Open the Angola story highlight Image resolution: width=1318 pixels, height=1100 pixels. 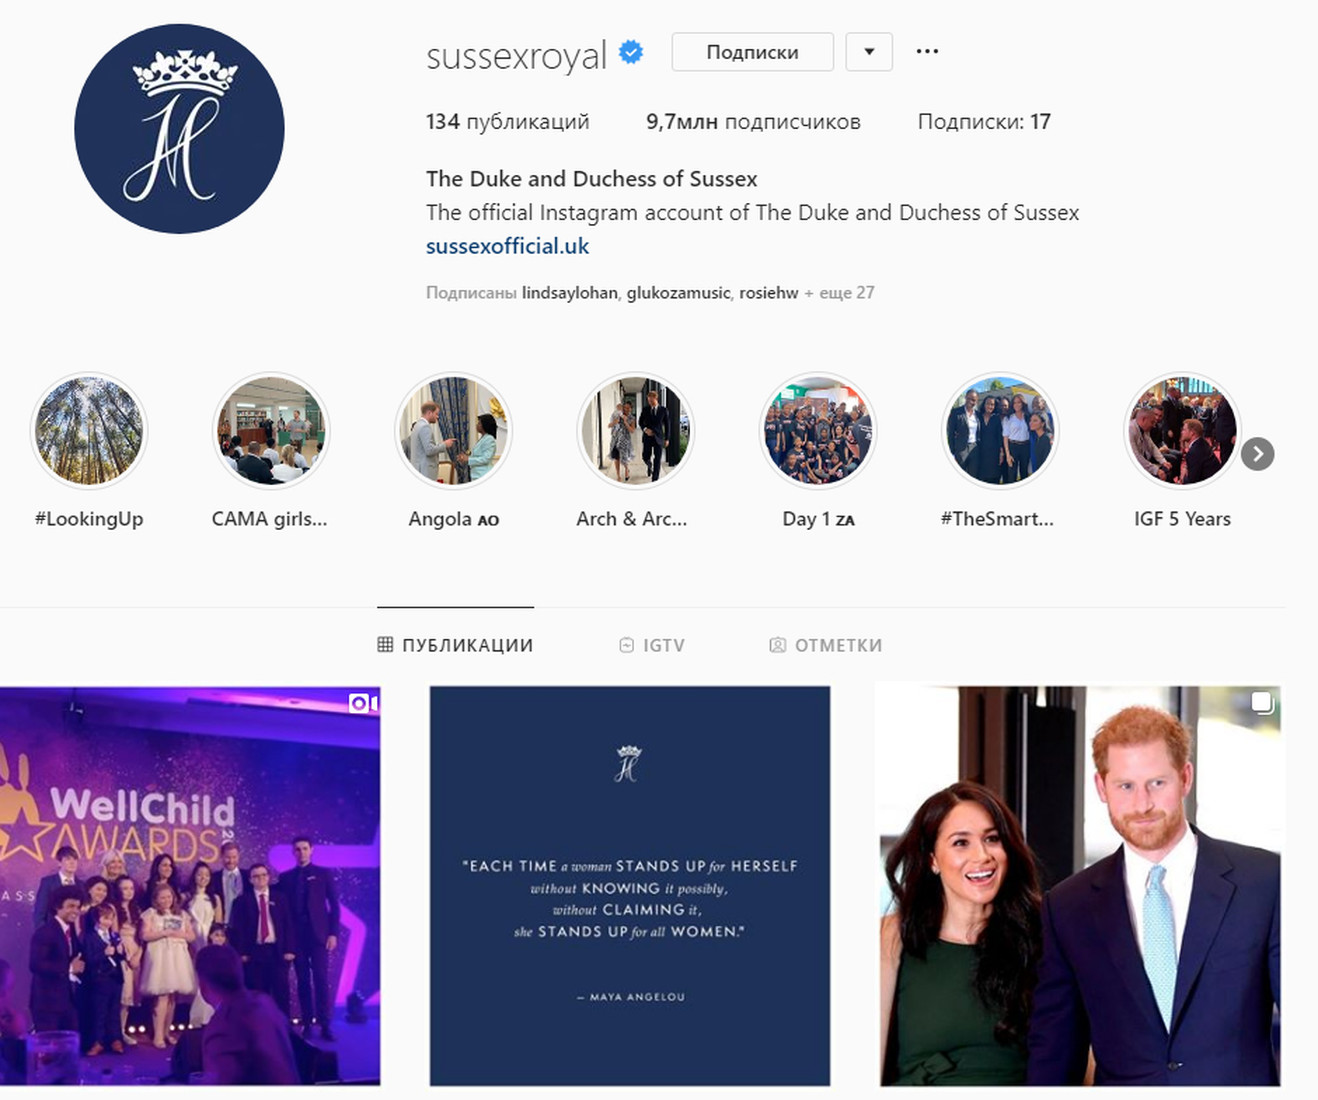[x=453, y=431]
